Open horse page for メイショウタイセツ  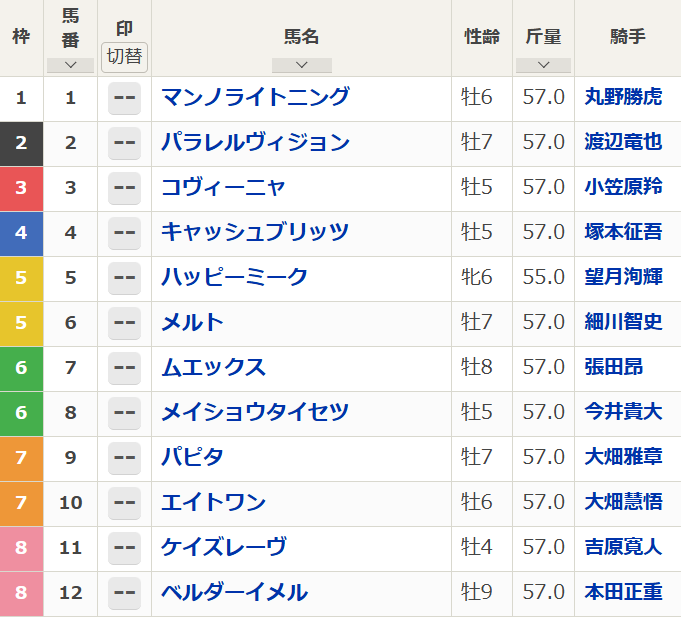pyautogui.click(x=255, y=412)
